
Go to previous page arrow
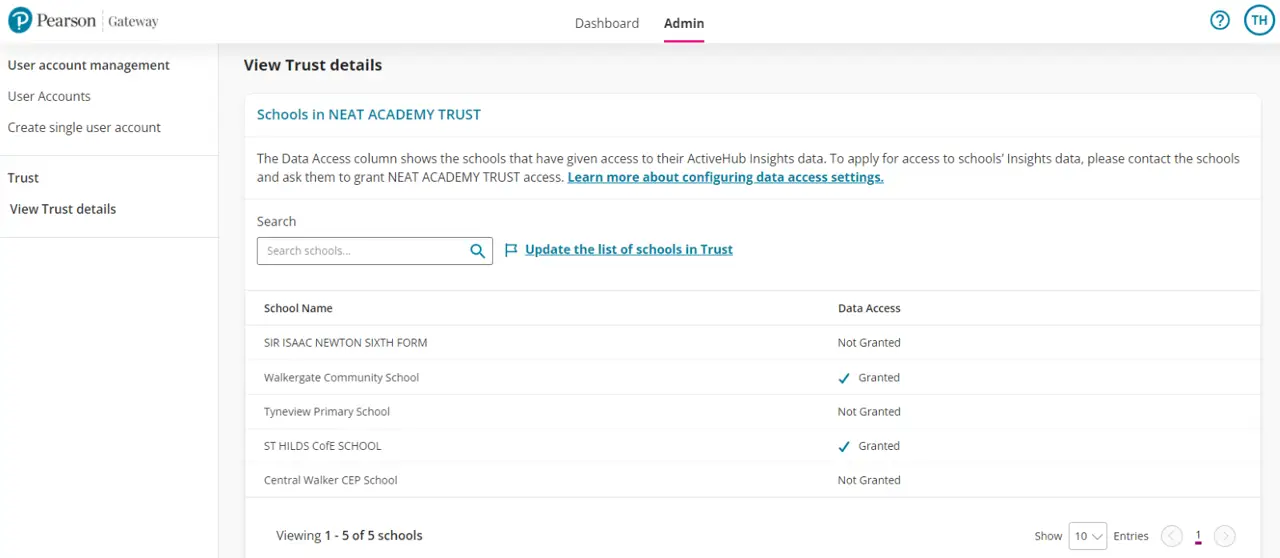pos(1171,536)
